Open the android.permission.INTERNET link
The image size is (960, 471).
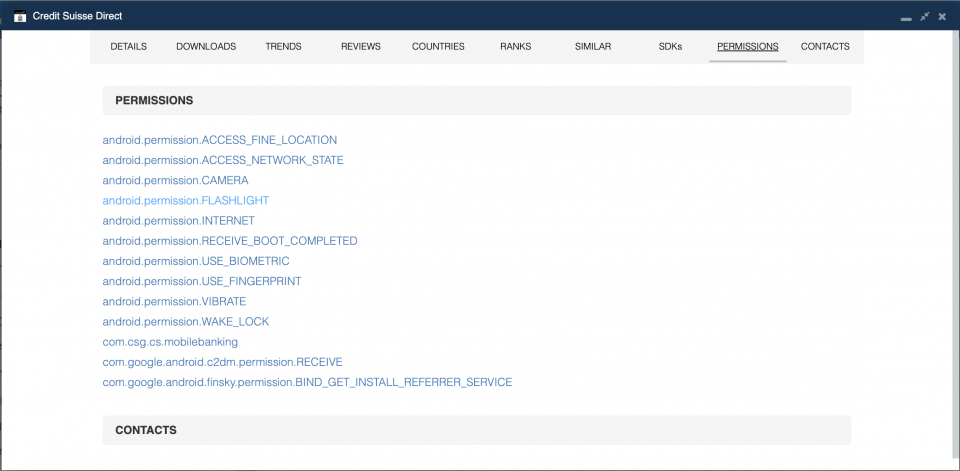(x=178, y=221)
